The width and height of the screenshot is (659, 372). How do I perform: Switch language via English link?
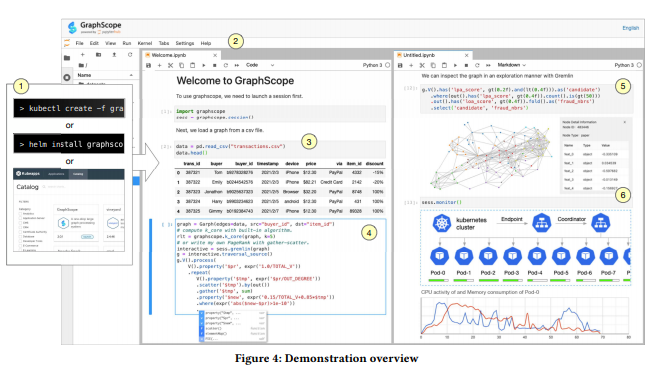coord(630,28)
